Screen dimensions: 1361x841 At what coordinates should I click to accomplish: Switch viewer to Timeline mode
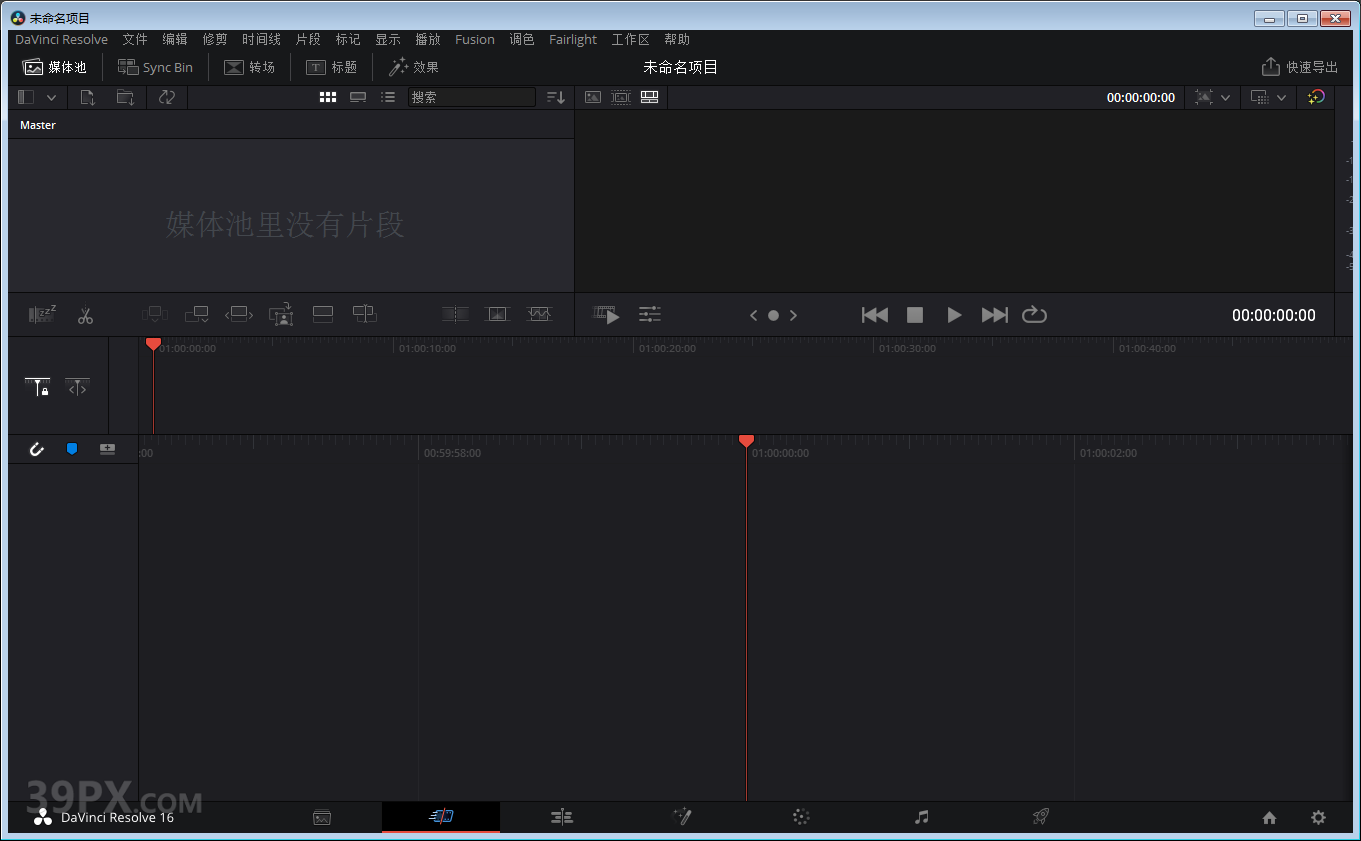pyautogui.click(x=650, y=97)
